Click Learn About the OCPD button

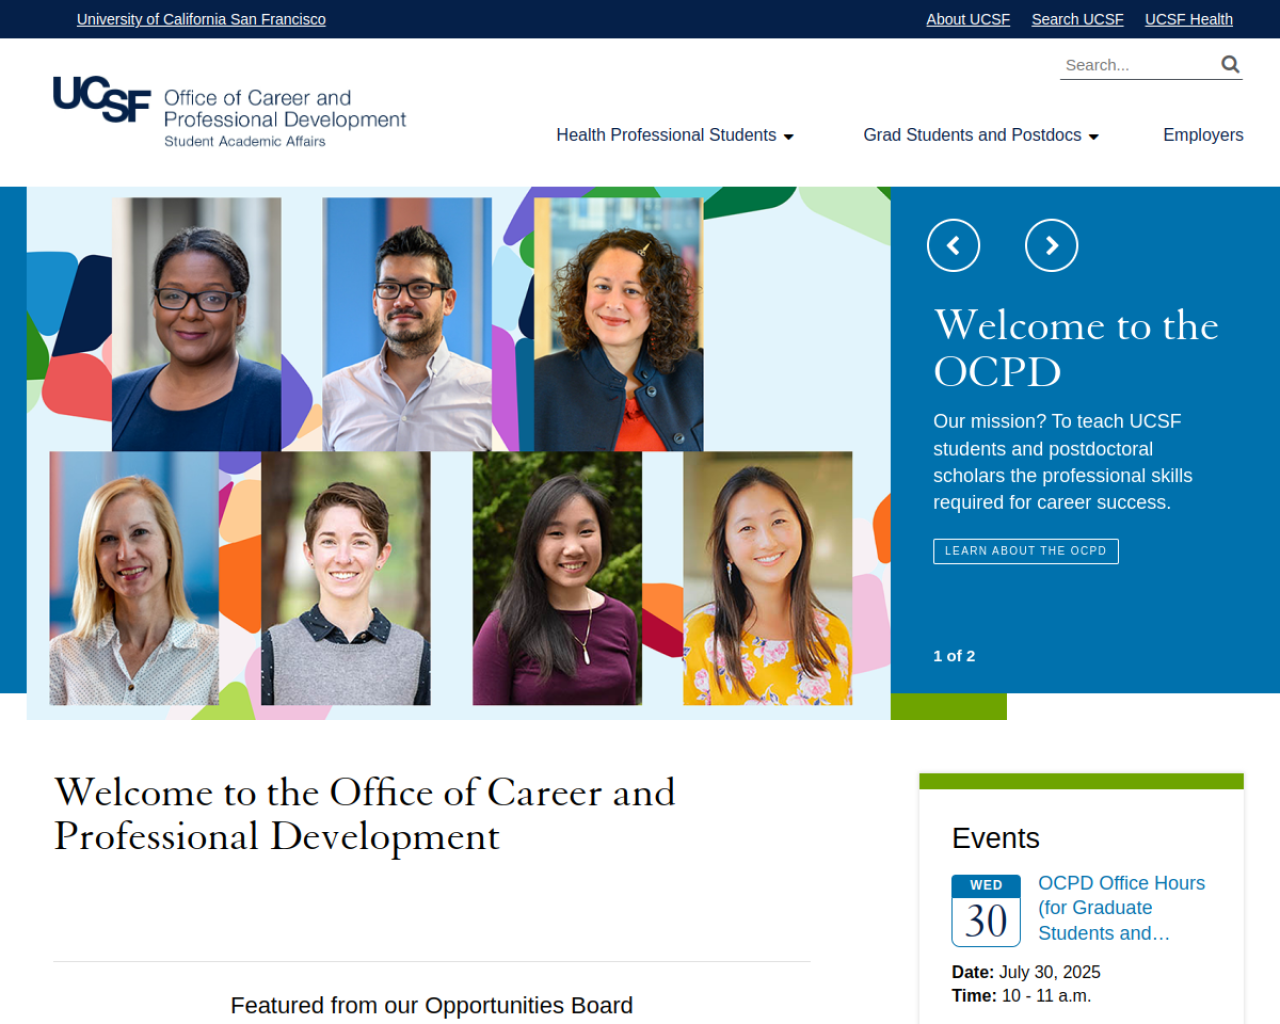1026,551
